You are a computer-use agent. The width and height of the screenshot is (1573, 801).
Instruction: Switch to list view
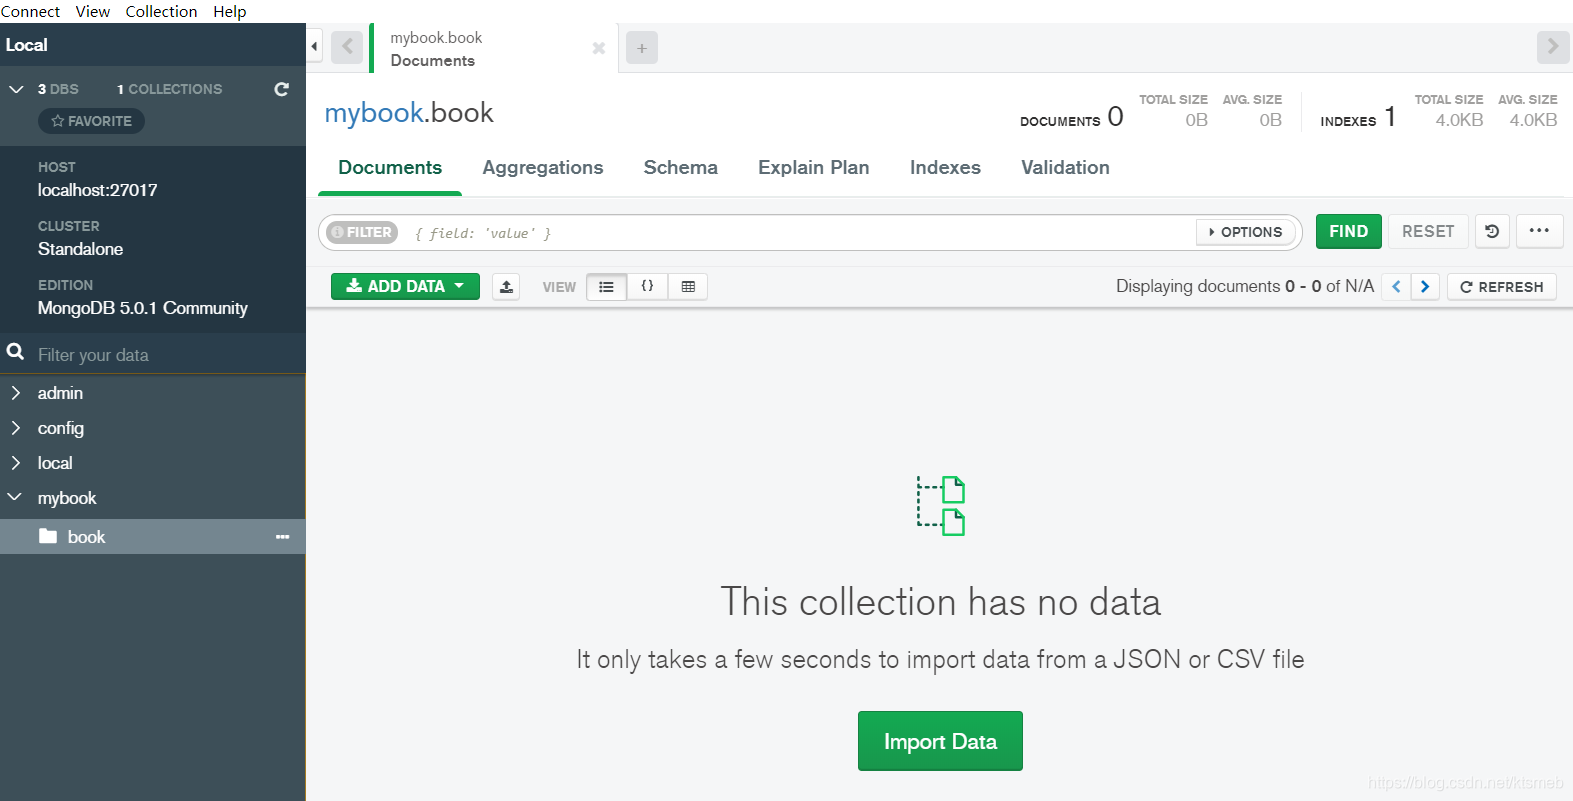coord(606,287)
